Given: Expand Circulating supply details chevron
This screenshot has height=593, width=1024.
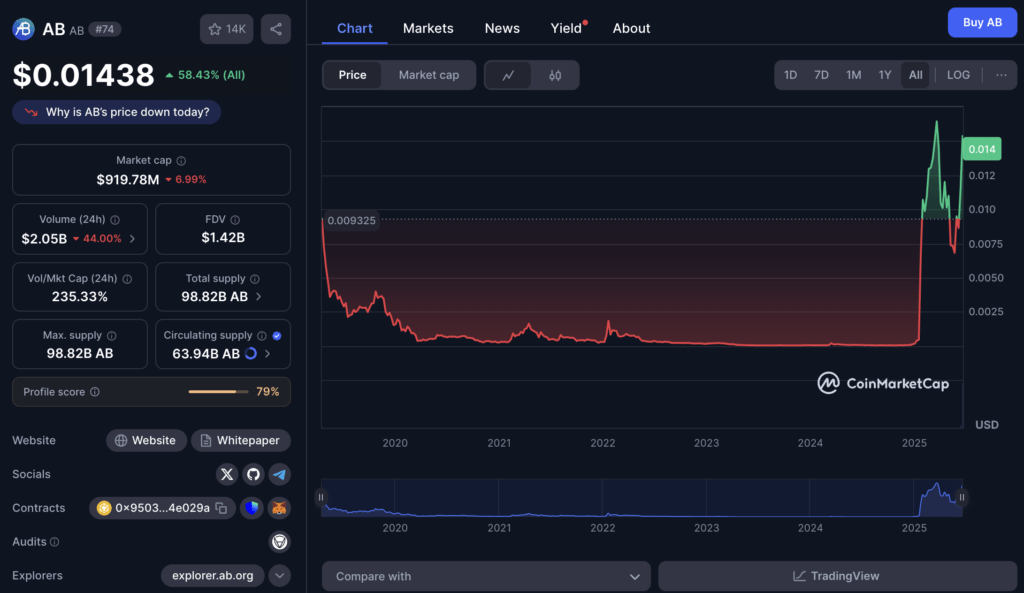Looking at the screenshot, I should pyautogui.click(x=268, y=353).
